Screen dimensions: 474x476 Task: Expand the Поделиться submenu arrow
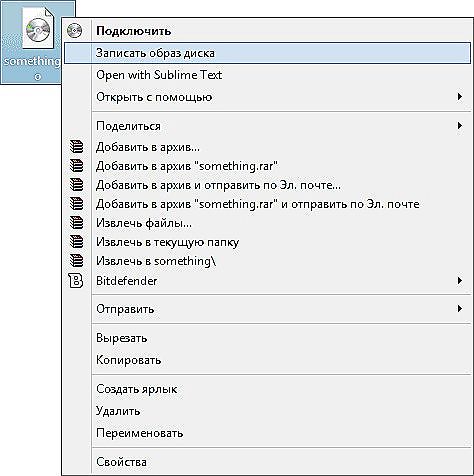460,126
